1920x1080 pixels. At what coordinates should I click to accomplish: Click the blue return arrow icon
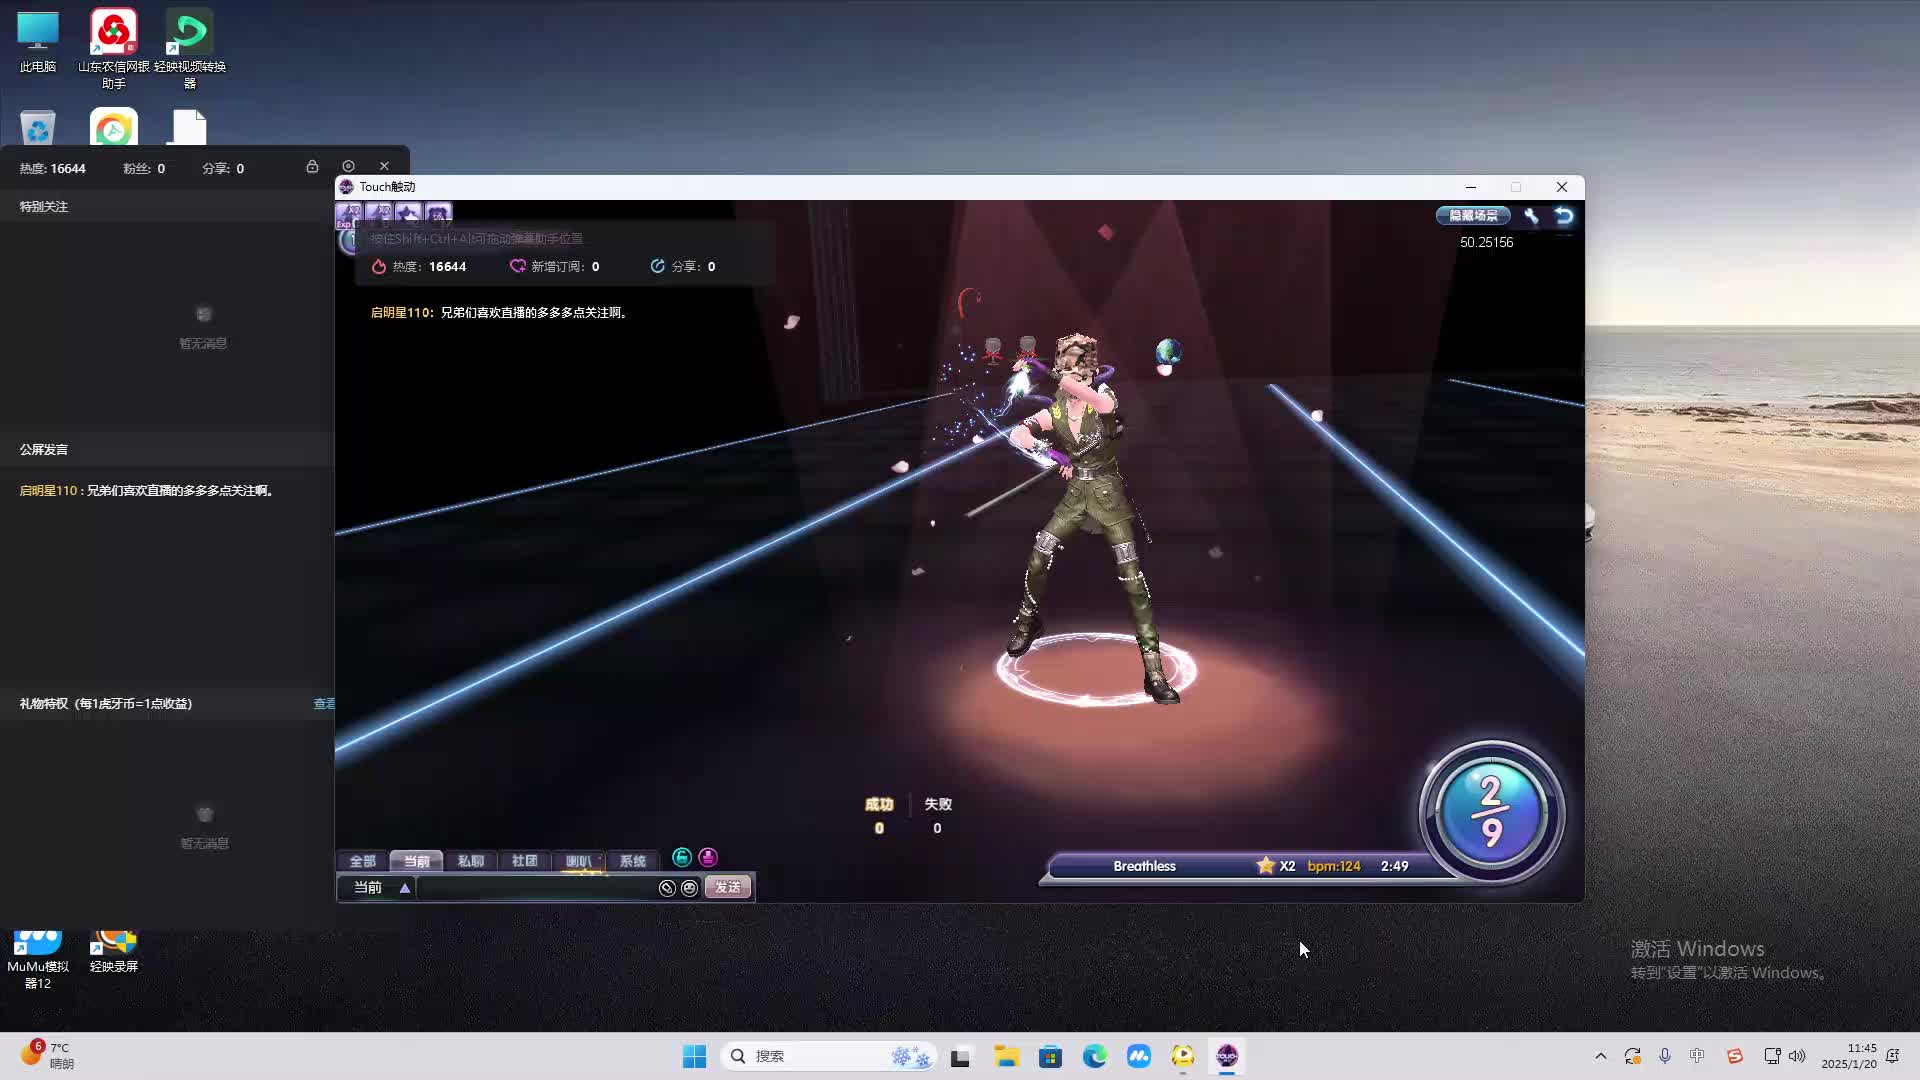coord(1564,215)
